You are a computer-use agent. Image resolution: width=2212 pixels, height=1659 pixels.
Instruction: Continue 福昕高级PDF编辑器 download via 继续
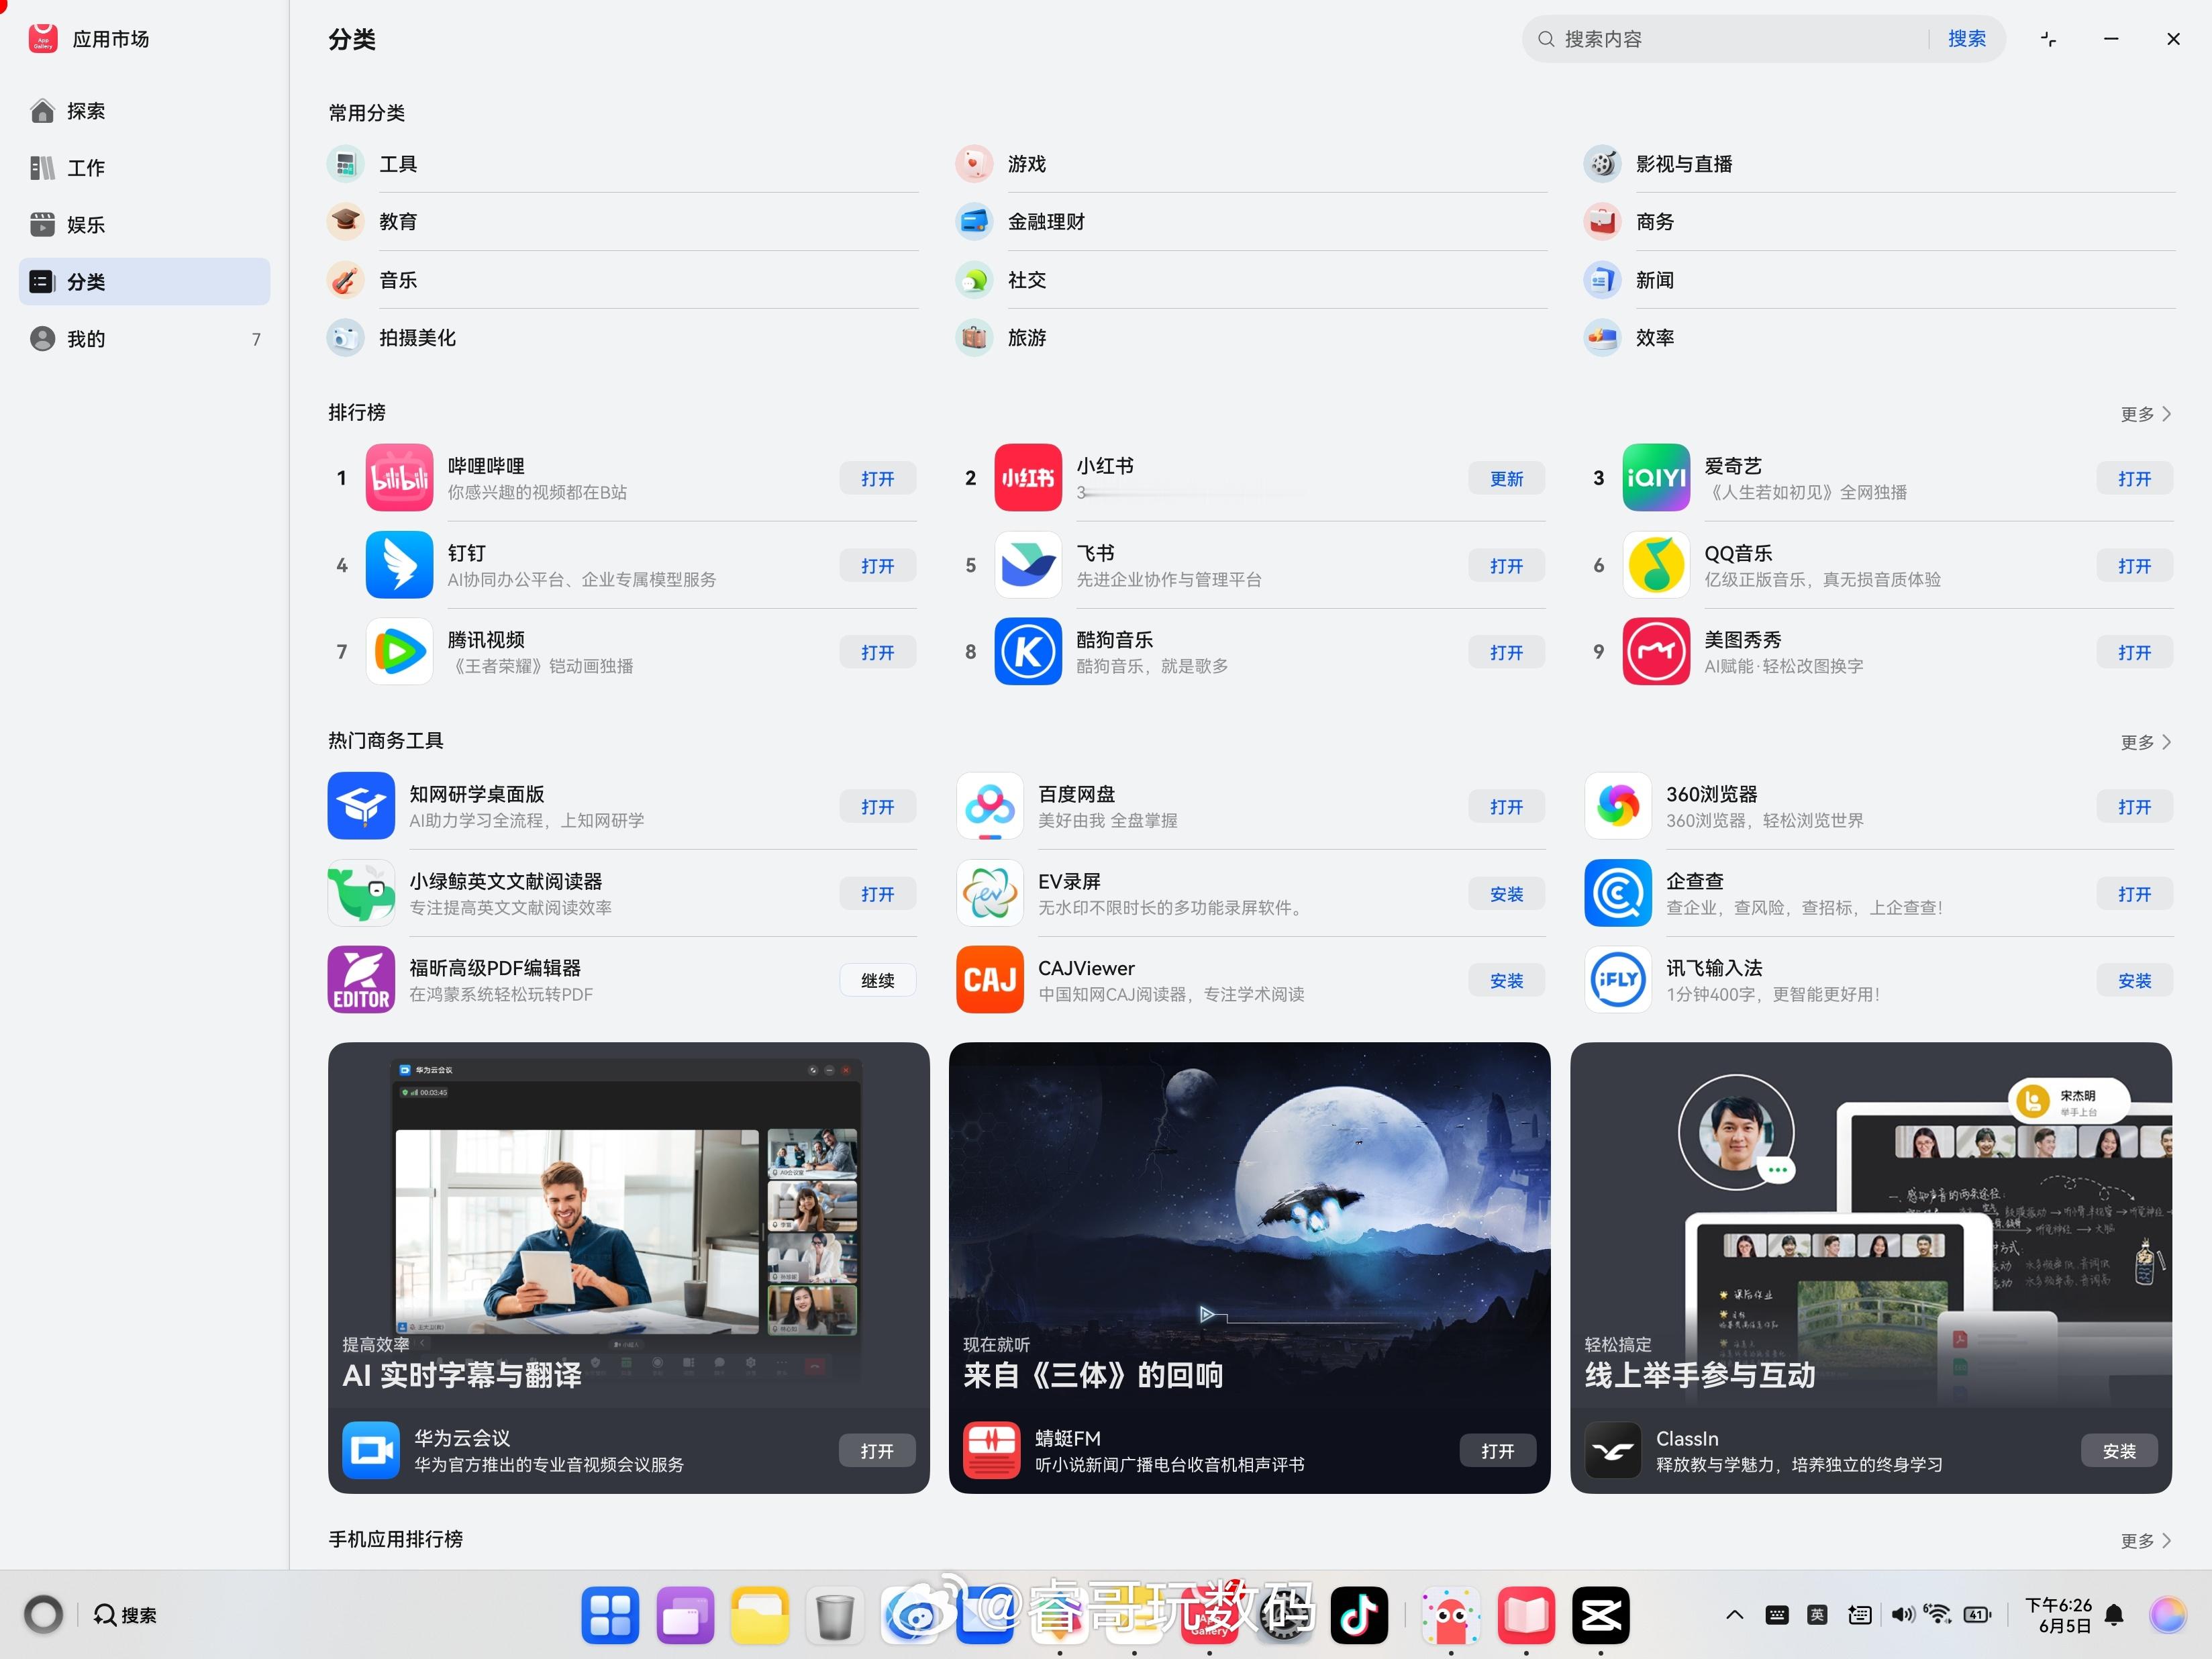[878, 981]
